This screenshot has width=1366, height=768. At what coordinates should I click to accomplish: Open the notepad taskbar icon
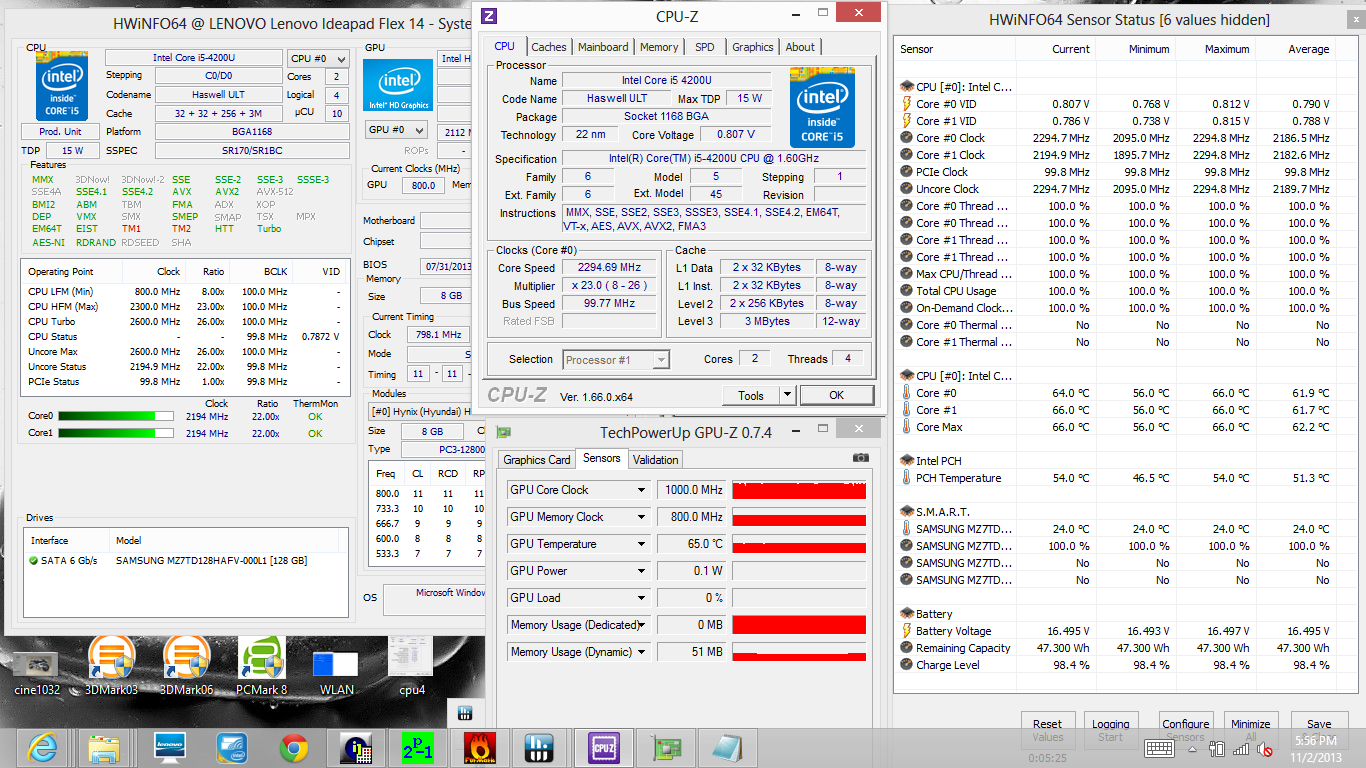[727, 747]
